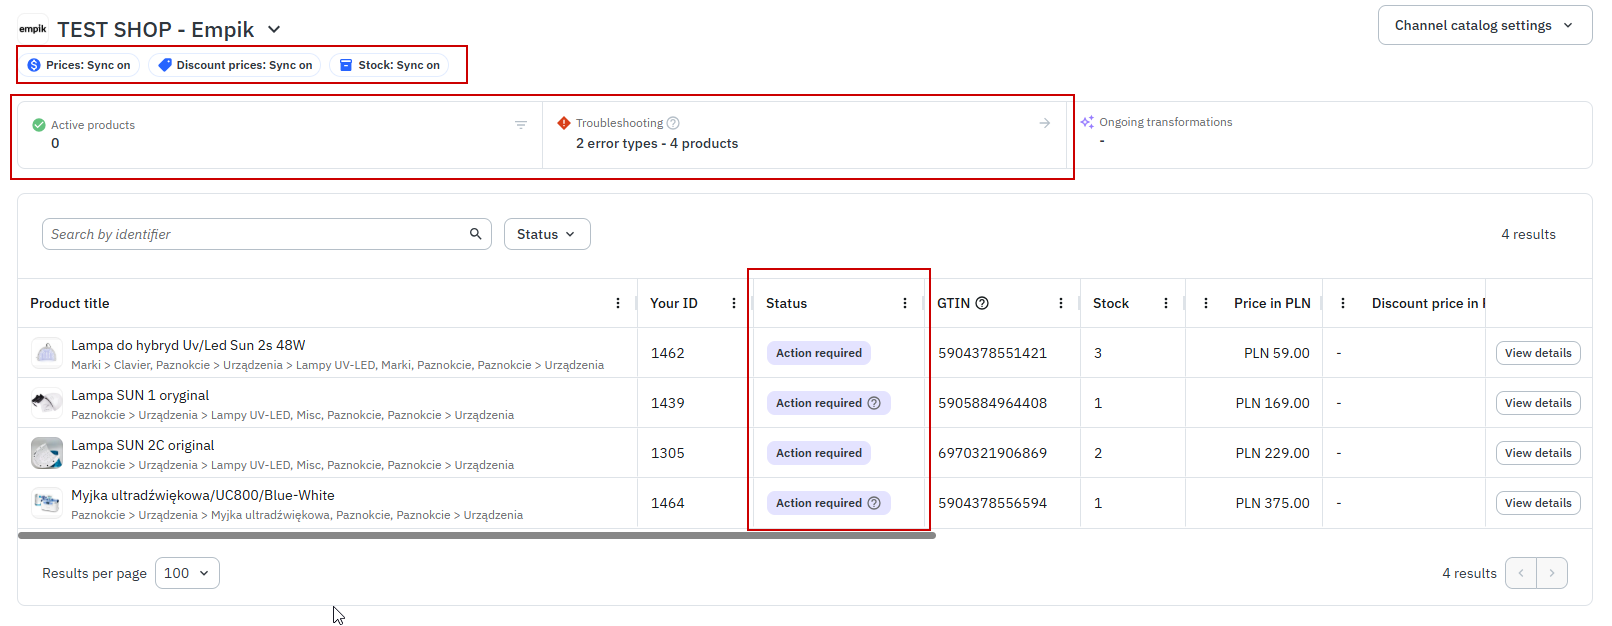This screenshot has width=1612, height=626.
Task: Expand the Status filter dropdown
Action: [546, 234]
